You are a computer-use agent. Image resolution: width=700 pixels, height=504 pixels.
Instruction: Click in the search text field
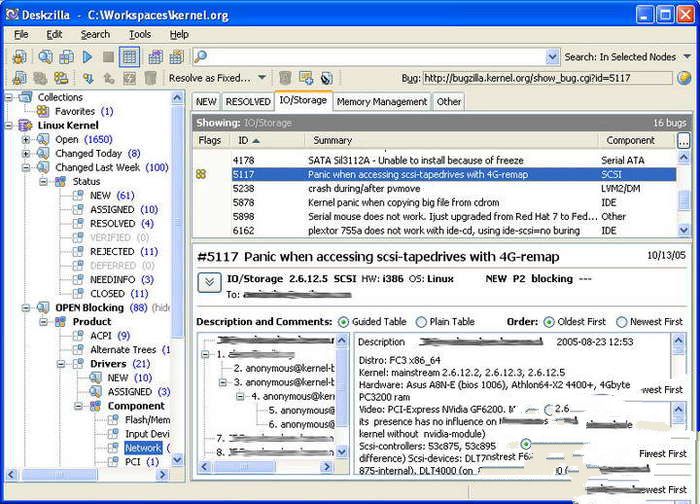(375, 57)
